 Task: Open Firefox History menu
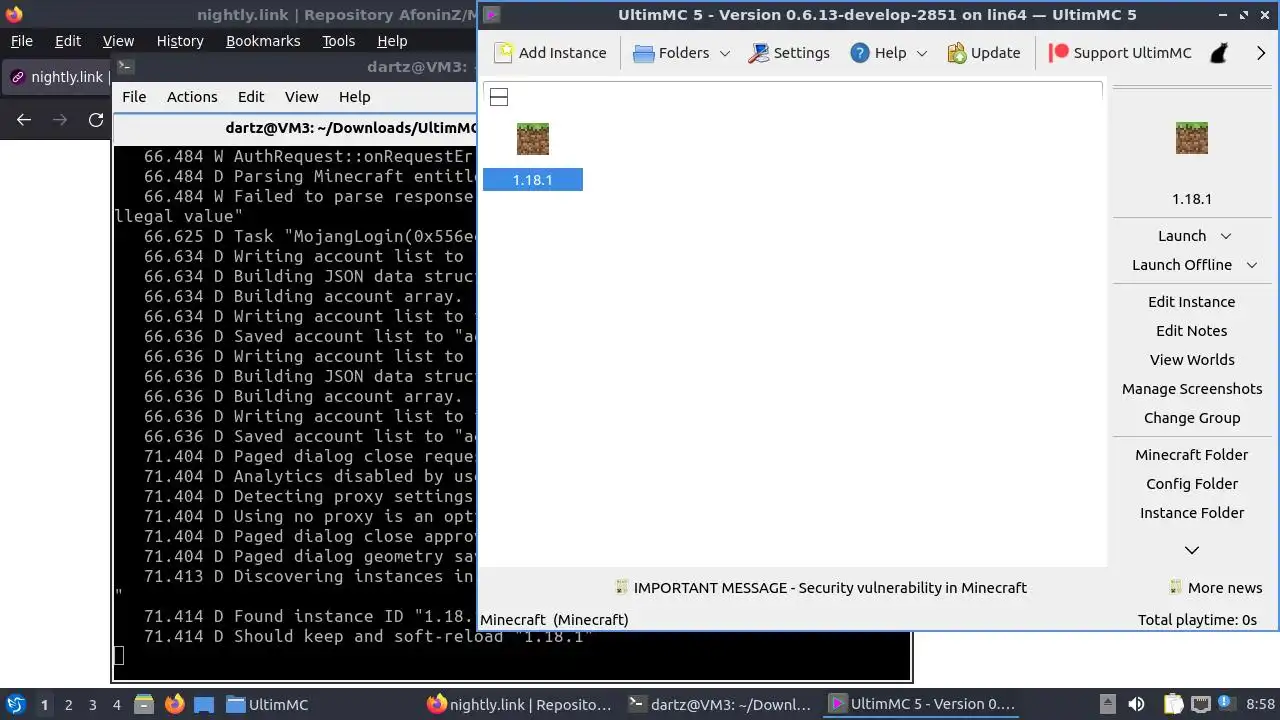pyautogui.click(x=180, y=41)
